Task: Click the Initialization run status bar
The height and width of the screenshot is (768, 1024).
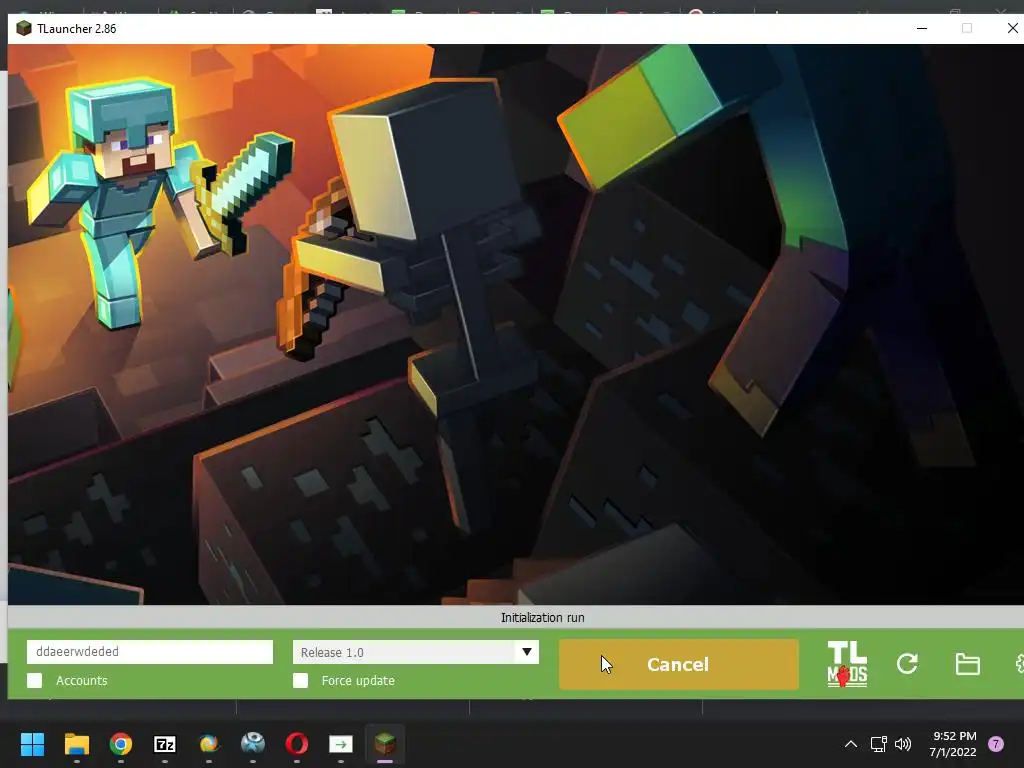Action: click(516, 617)
